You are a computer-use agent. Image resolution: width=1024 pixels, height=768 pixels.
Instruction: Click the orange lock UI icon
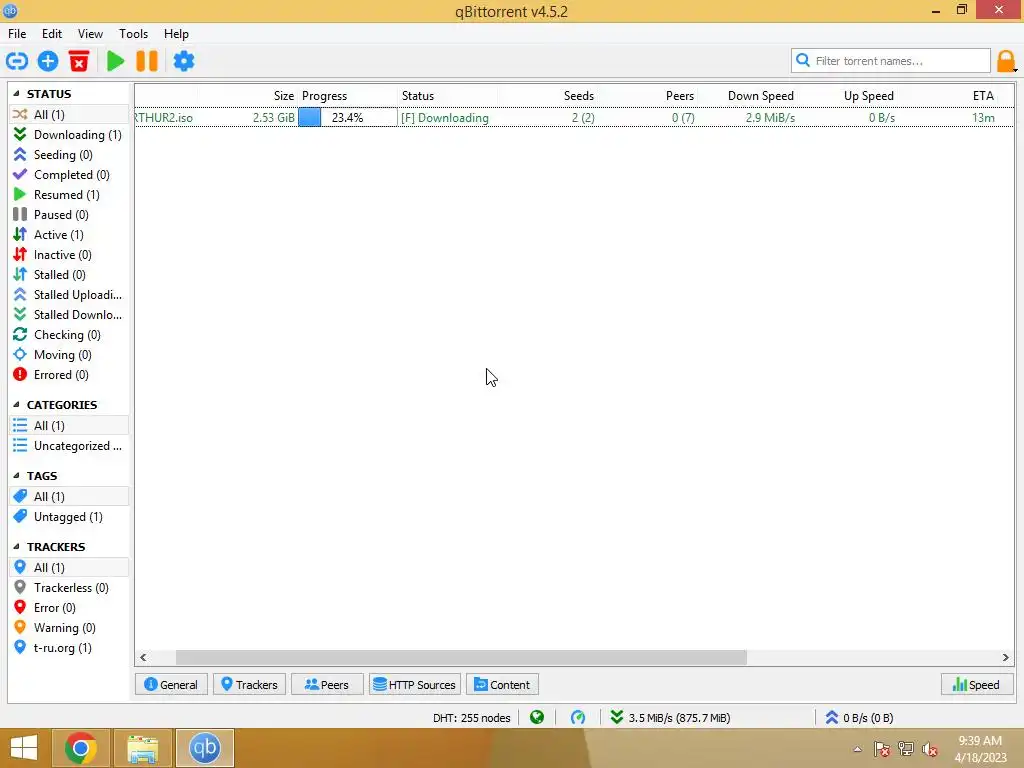pyautogui.click(x=1006, y=61)
